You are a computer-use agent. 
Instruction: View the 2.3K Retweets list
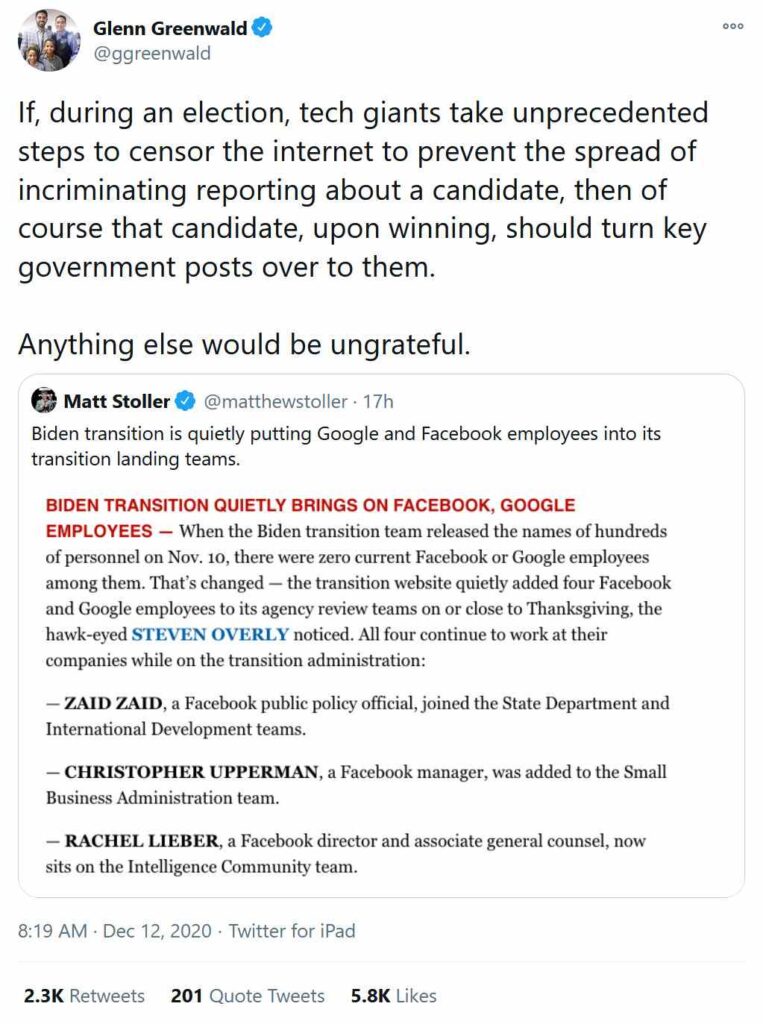(84, 996)
